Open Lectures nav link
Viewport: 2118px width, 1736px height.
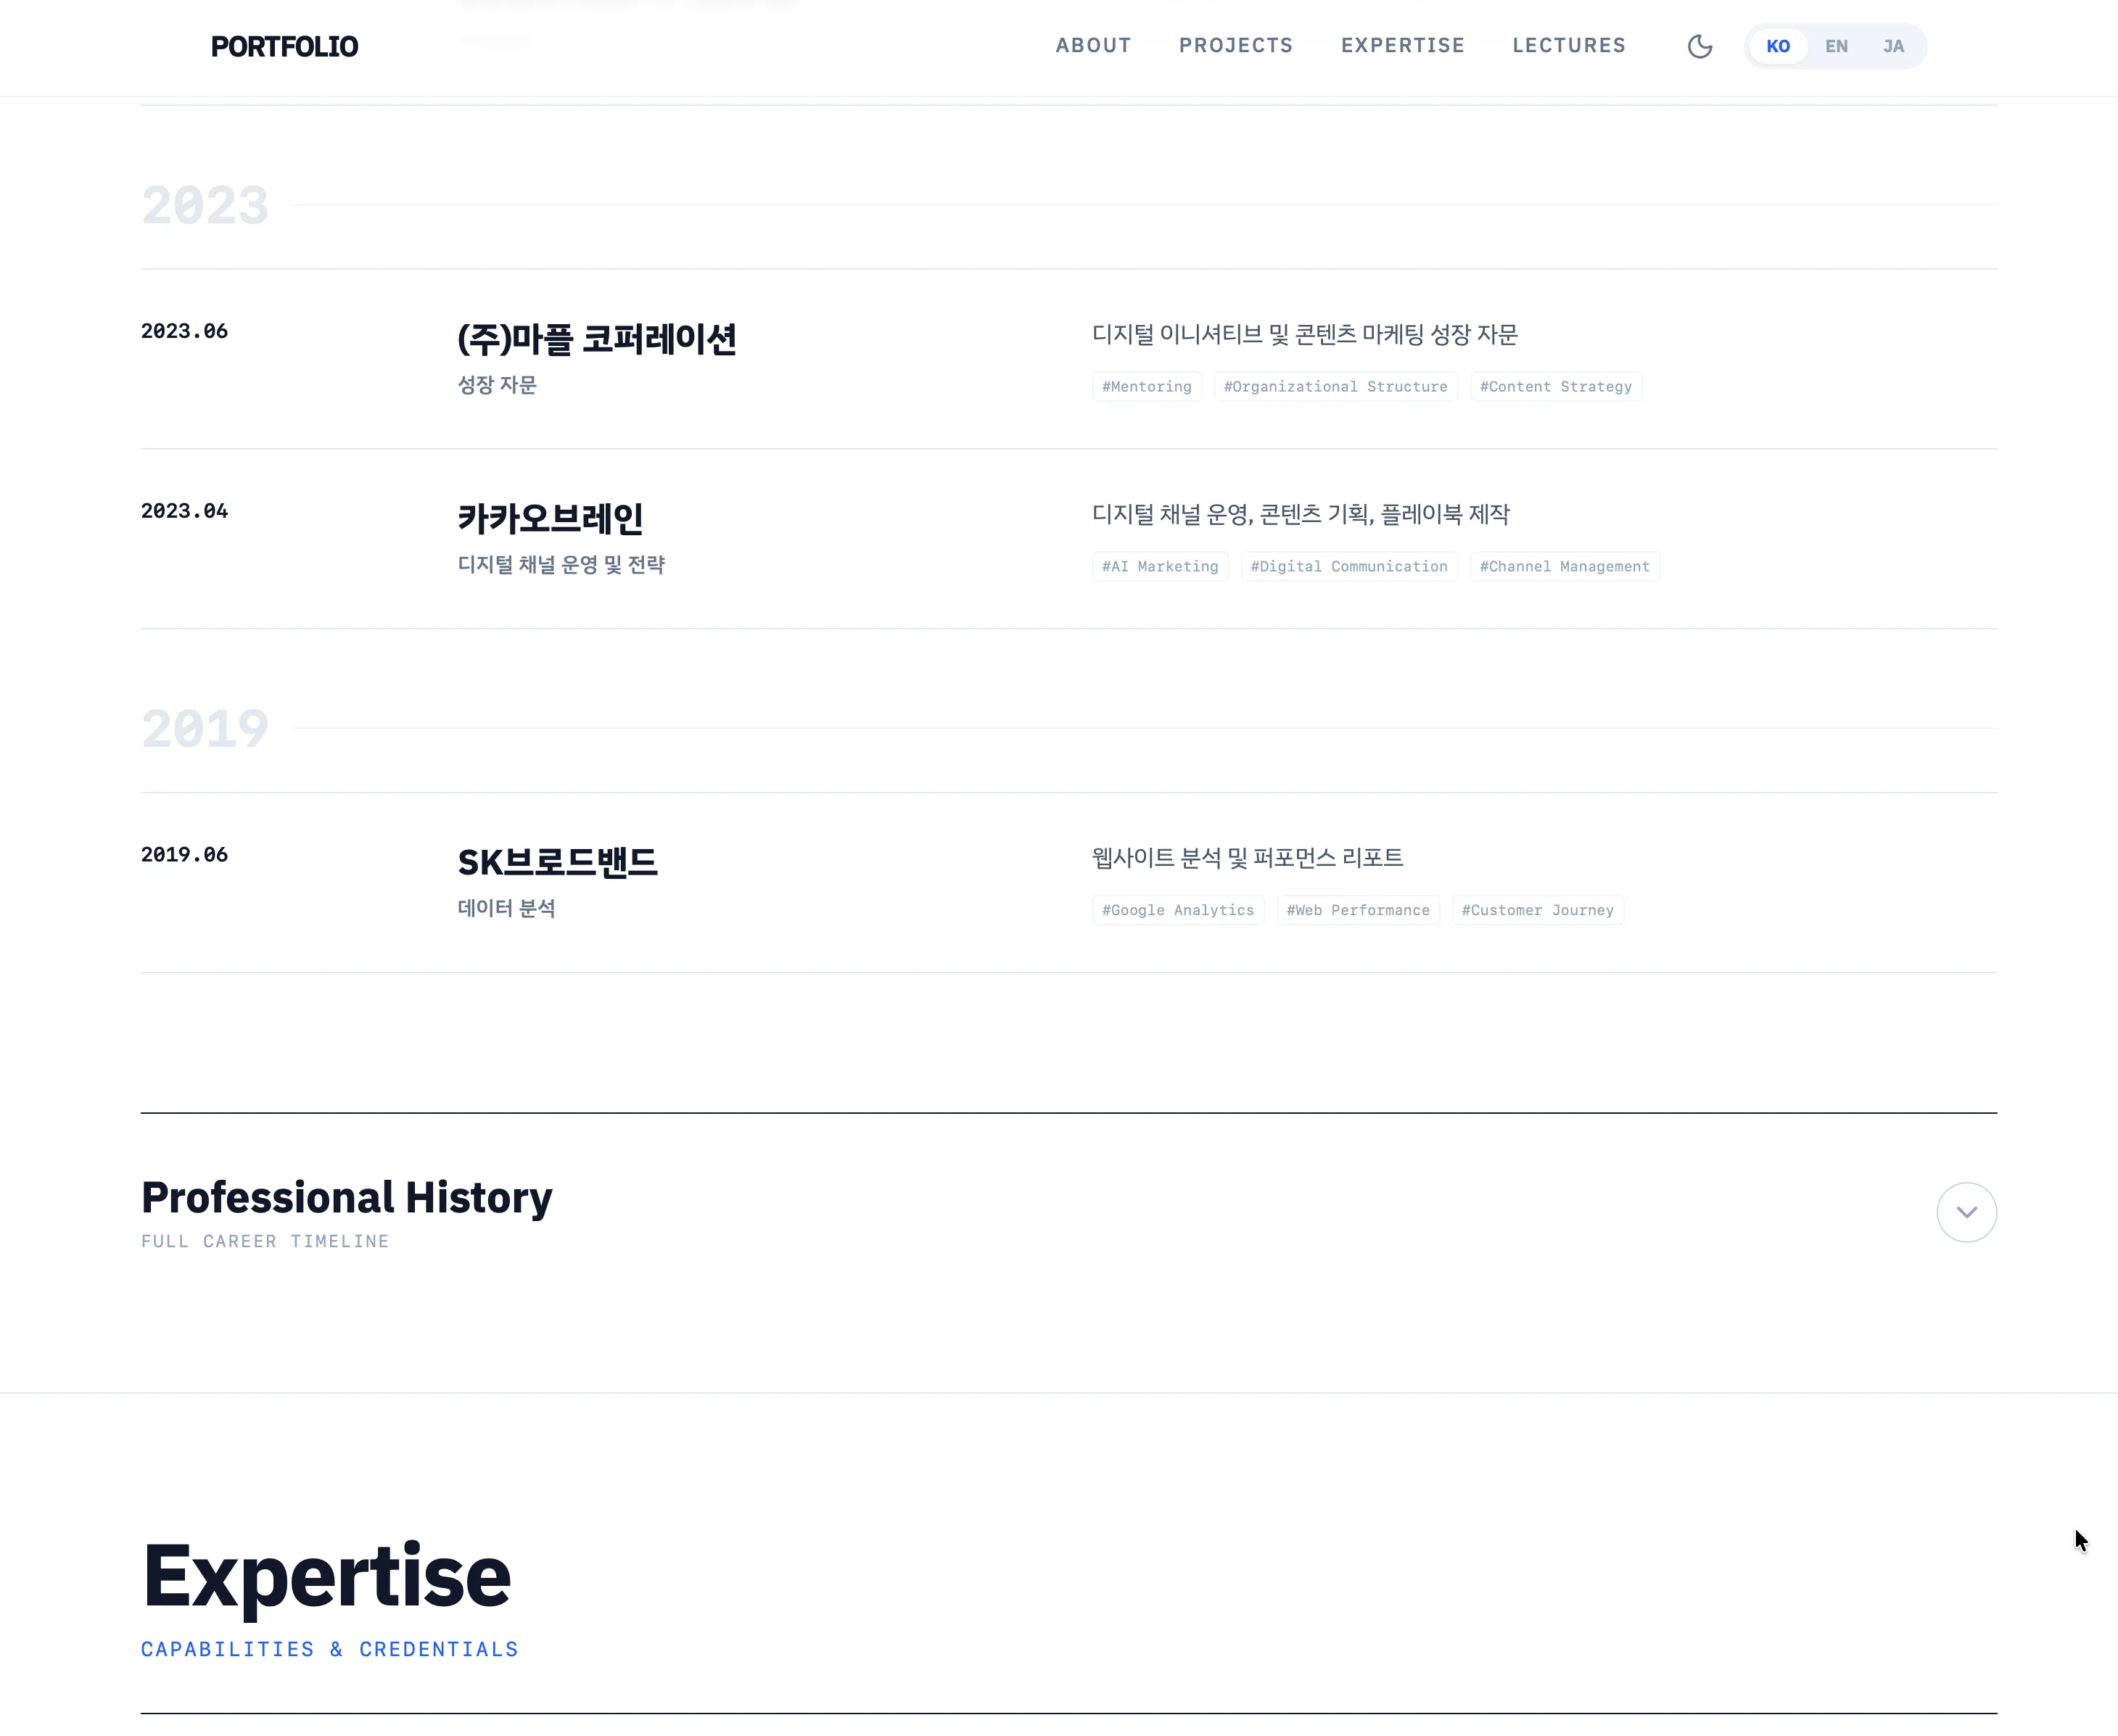[1568, 46]
